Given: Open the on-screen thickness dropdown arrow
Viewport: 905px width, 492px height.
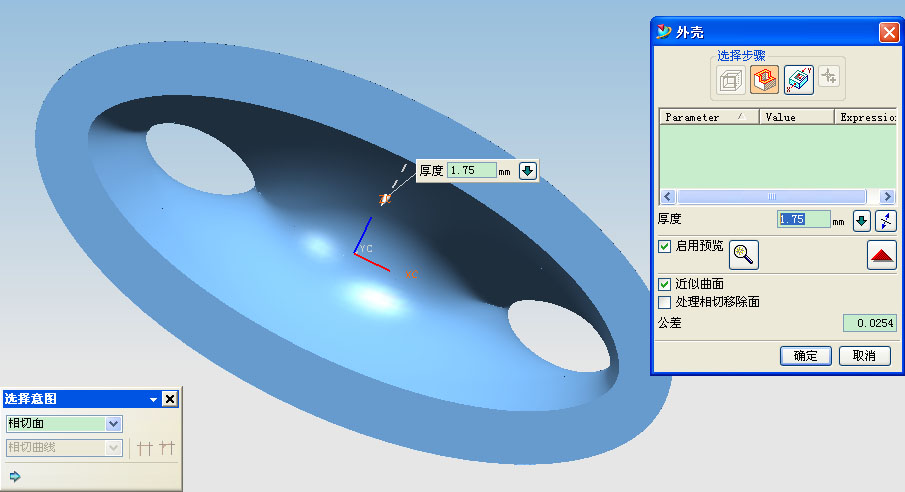Looking at the screenshot, I should (x=528, y=171).
